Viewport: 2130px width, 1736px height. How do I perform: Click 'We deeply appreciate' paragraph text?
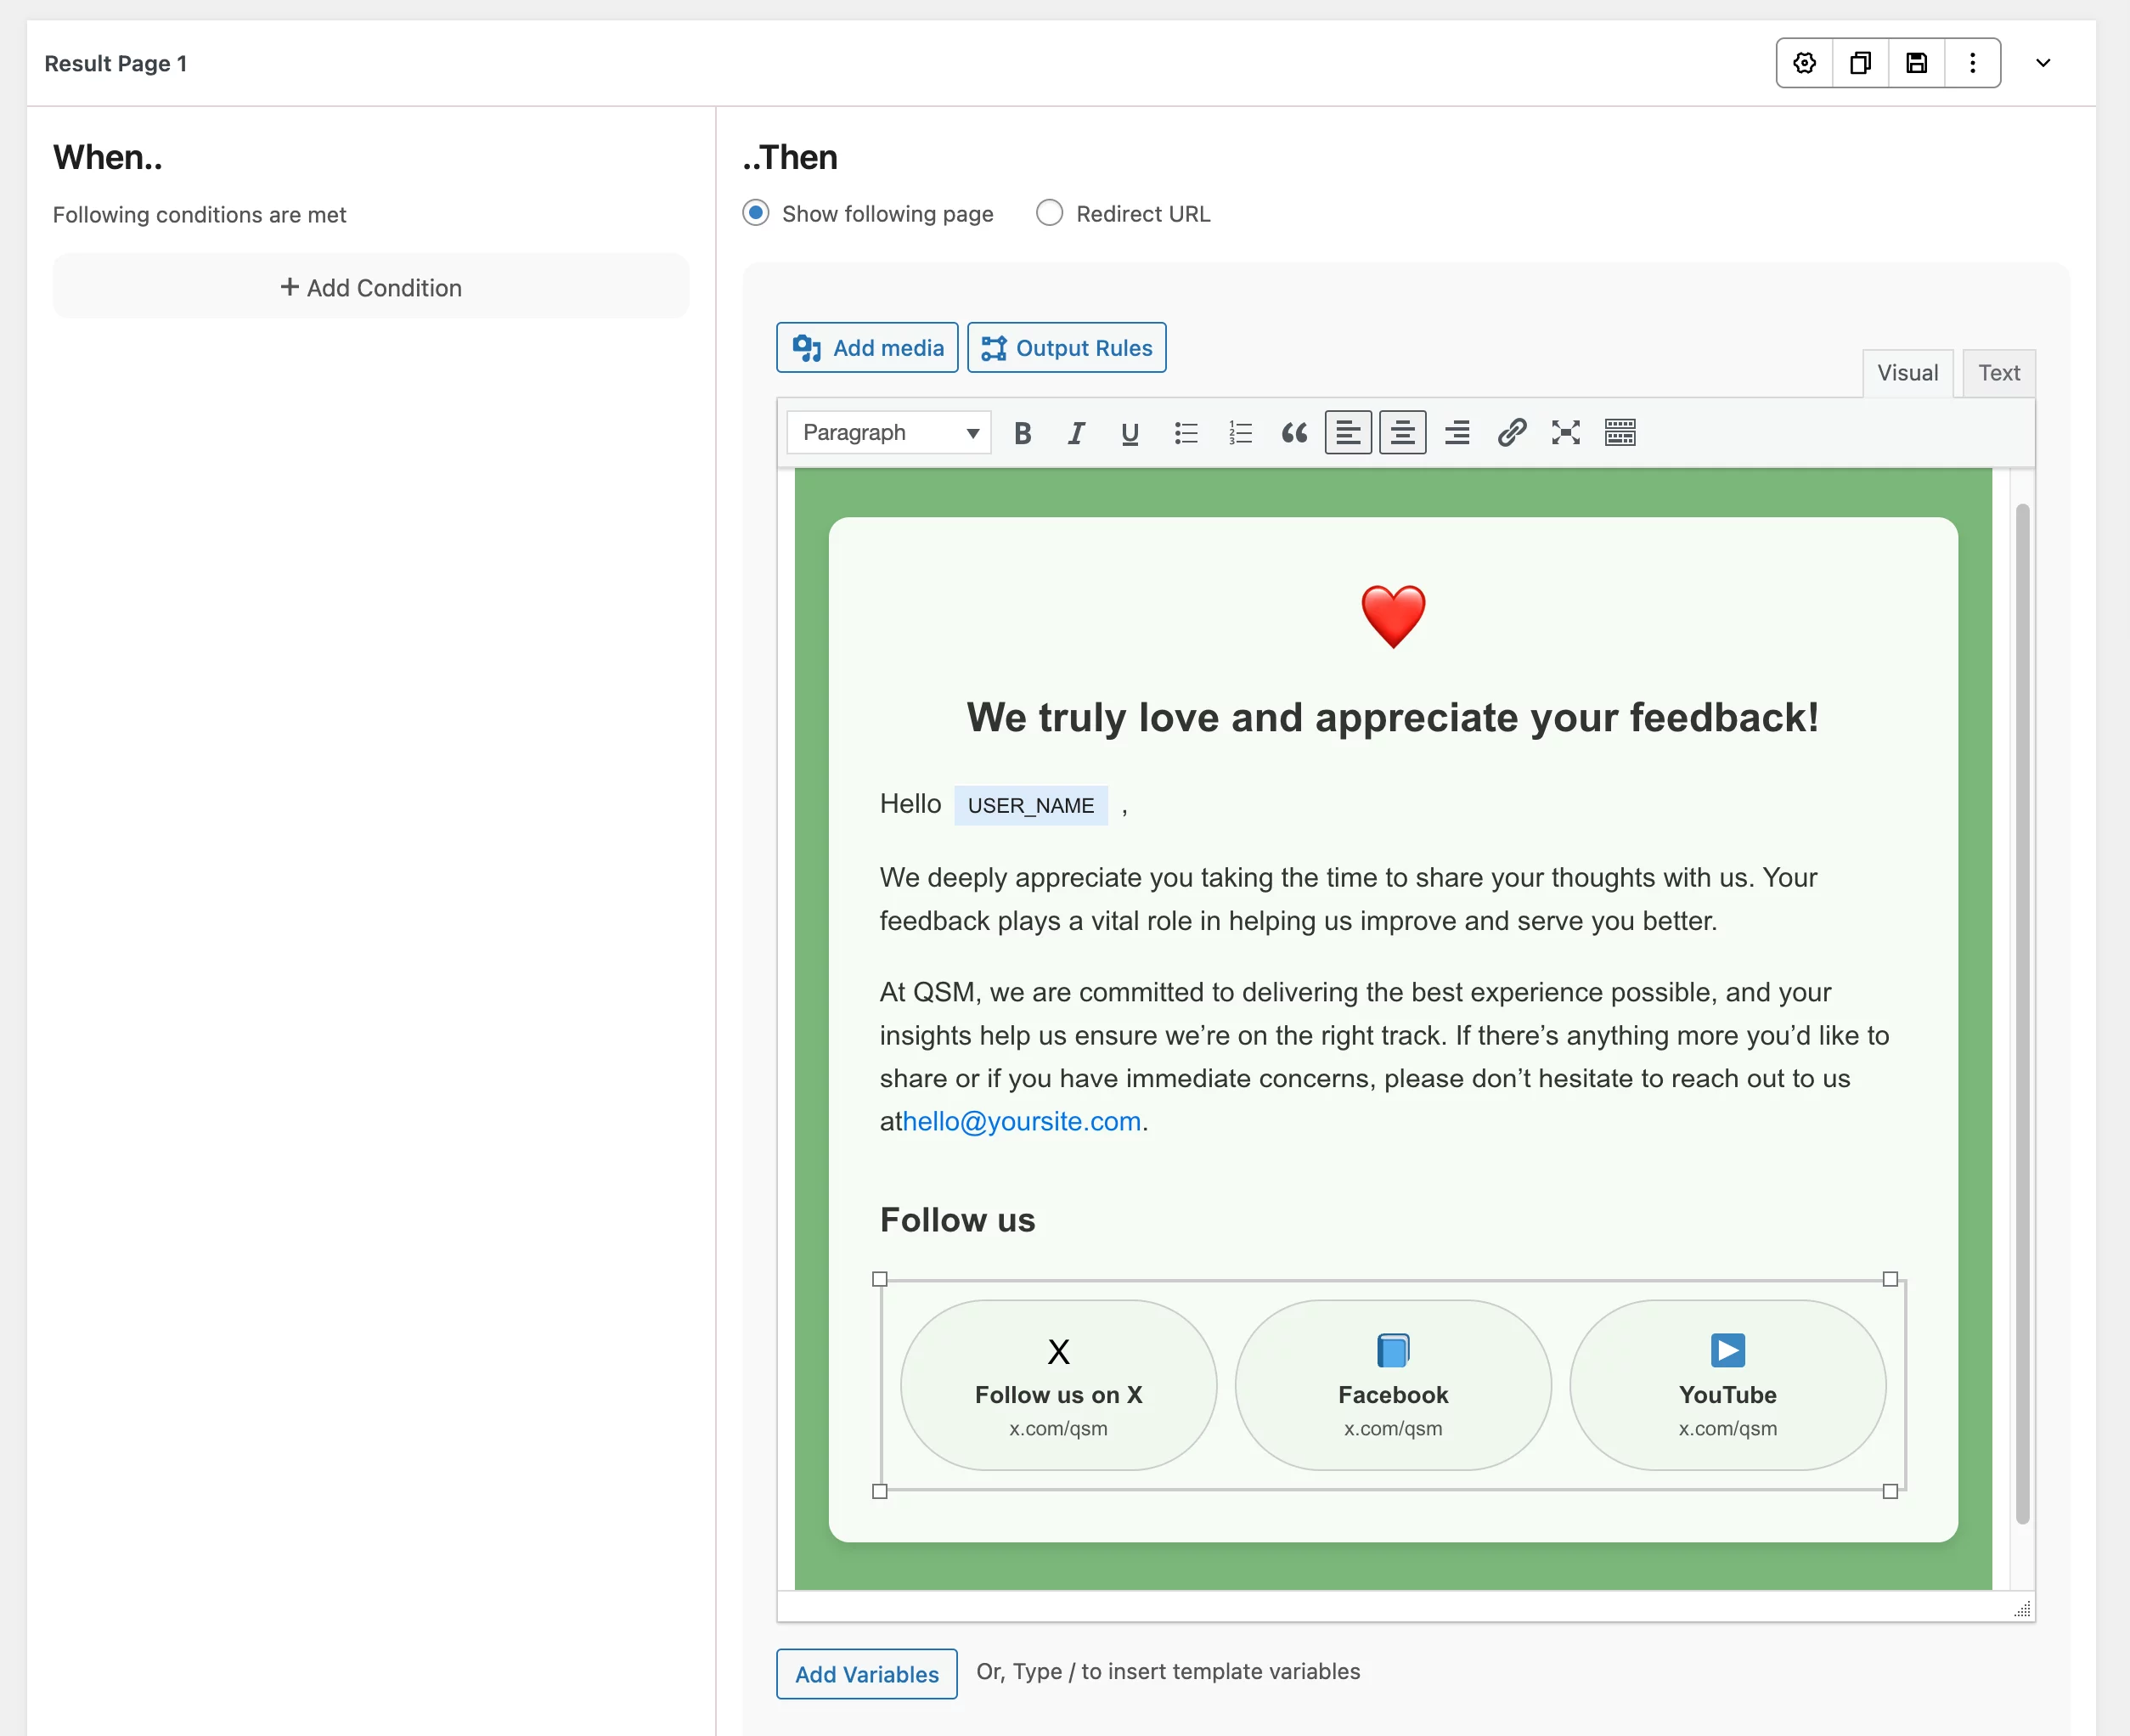1348,899
